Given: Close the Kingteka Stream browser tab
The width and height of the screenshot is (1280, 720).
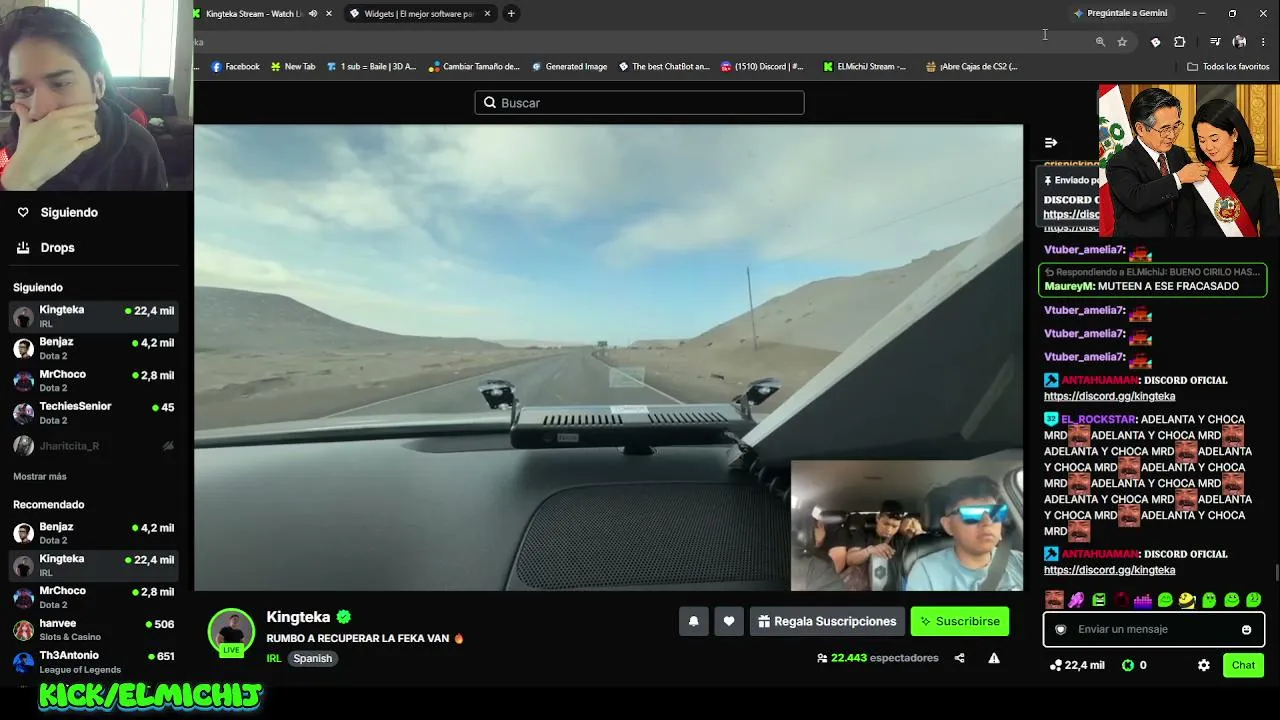Looking at the screenshot, I should [329, 14].
